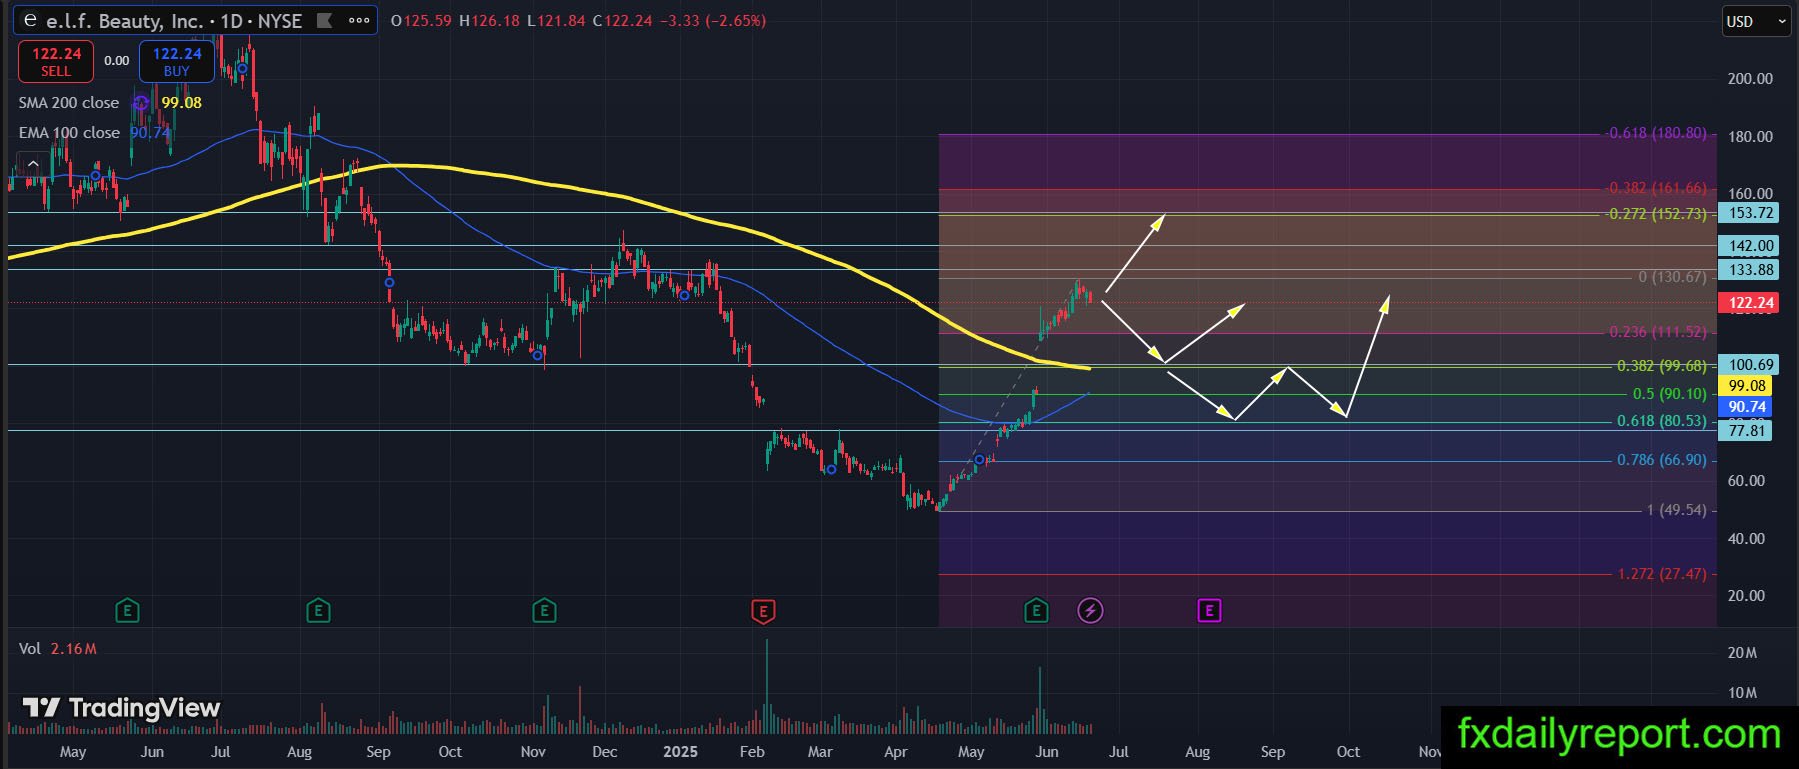The height and width of the screenshot is (769, 1799).
Task: Click the Vol 2.16 M volume label
Action: (x=58, y=649)
